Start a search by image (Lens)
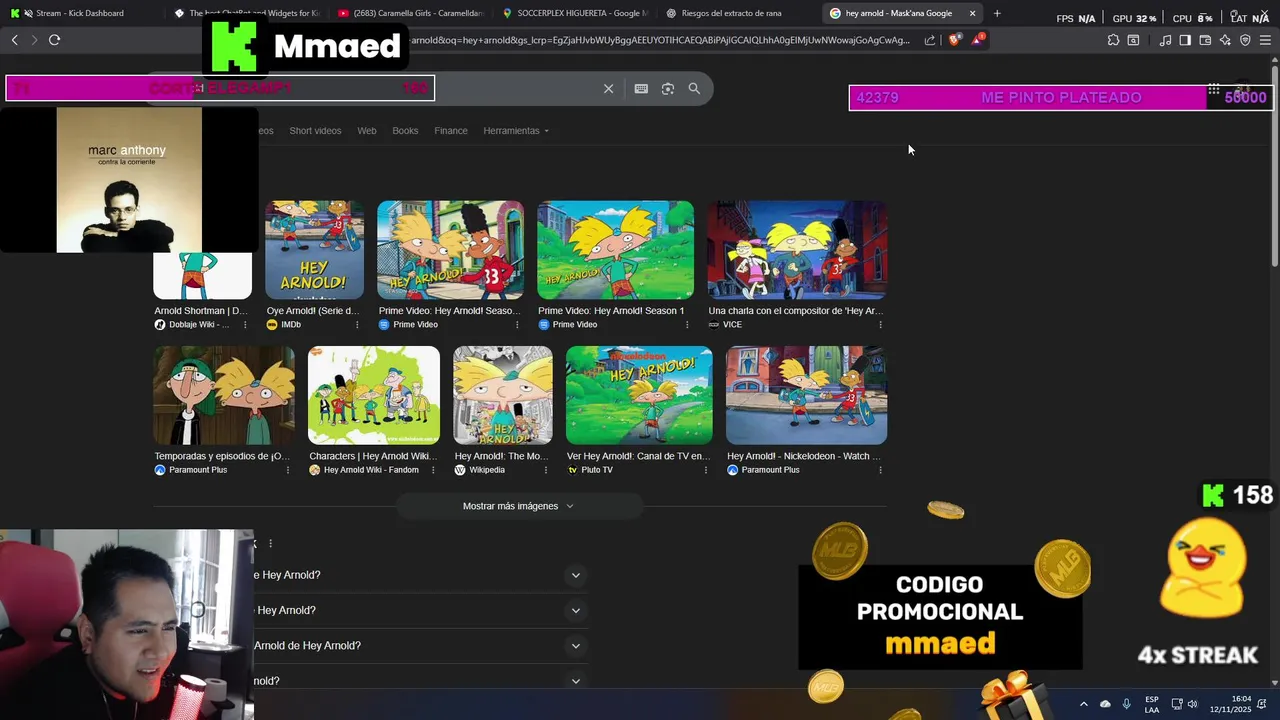 coord(668,89)
